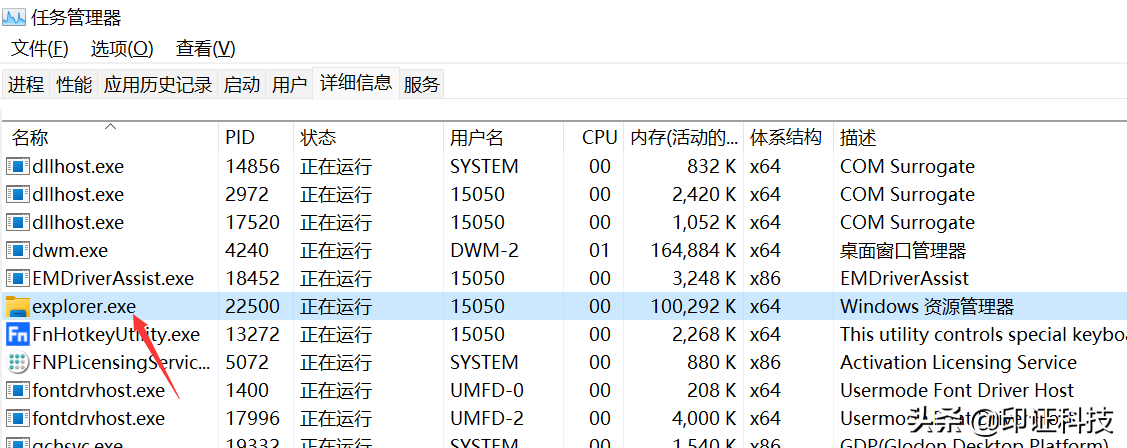Open the 文件(F) menu

(x=40, y=48)
